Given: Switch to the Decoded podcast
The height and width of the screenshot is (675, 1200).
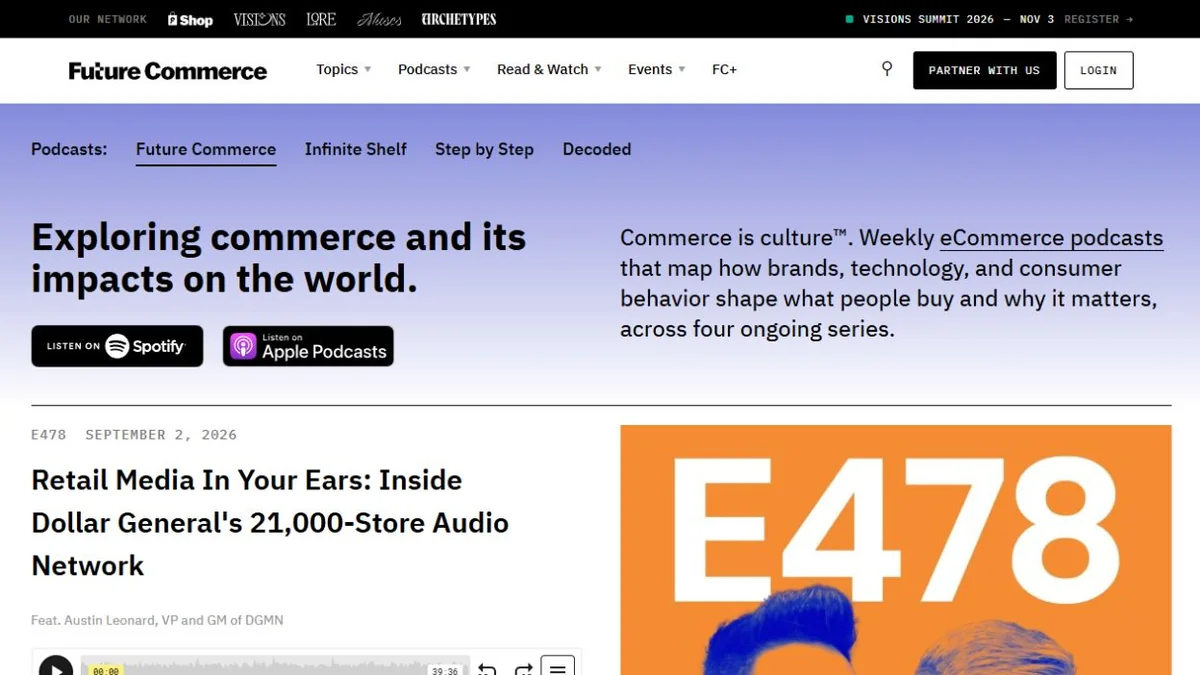Looking at the screenshot, I should point(597,149).
